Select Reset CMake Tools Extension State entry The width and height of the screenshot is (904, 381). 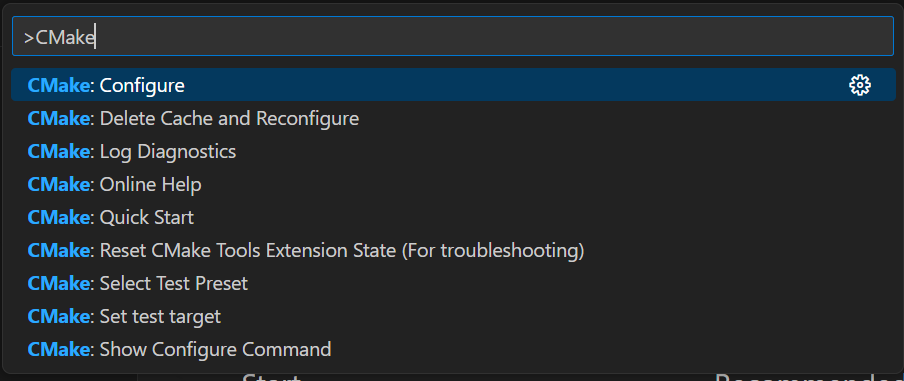tap(453, 250)
